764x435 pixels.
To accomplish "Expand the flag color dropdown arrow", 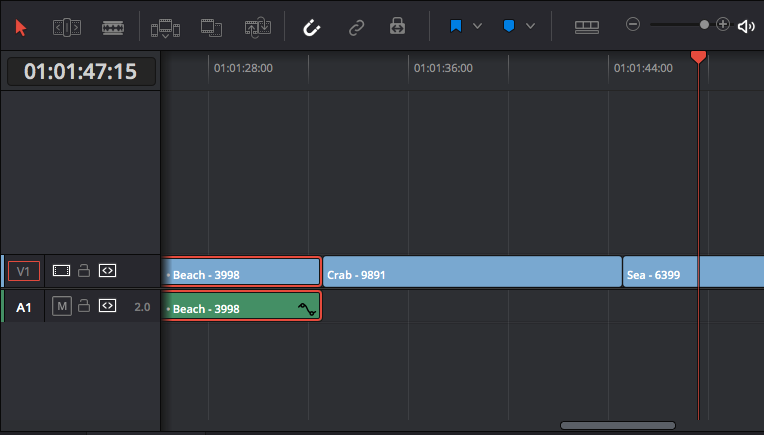I will coord(478,26).
